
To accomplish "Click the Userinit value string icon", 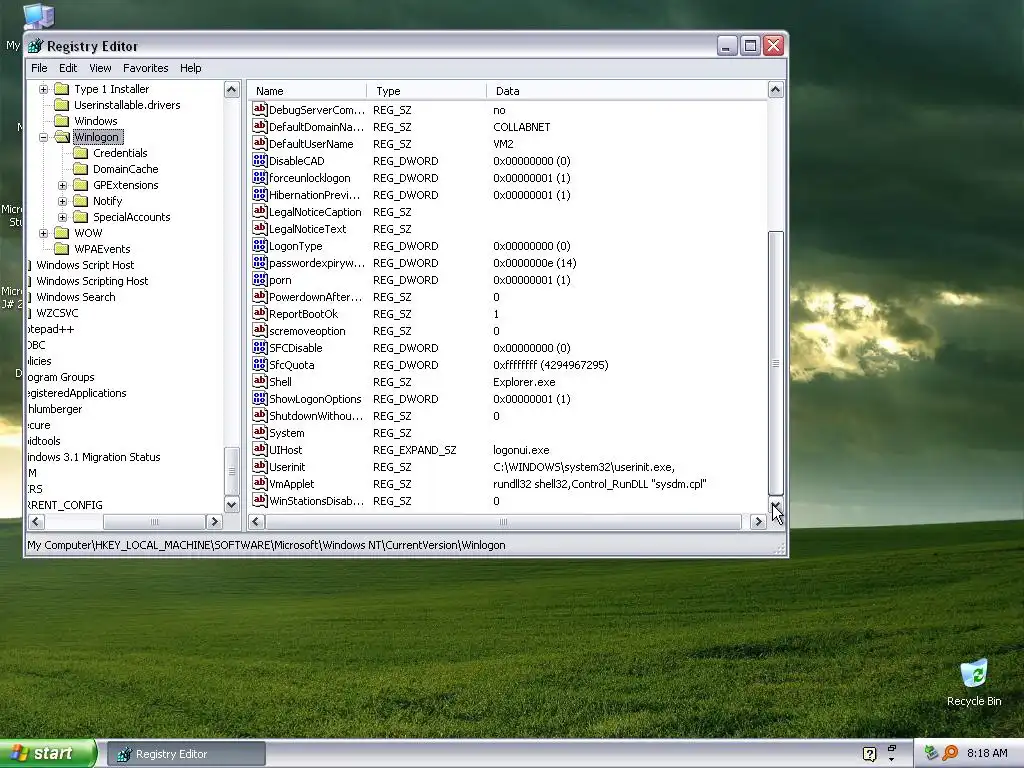I will (259, 466).
